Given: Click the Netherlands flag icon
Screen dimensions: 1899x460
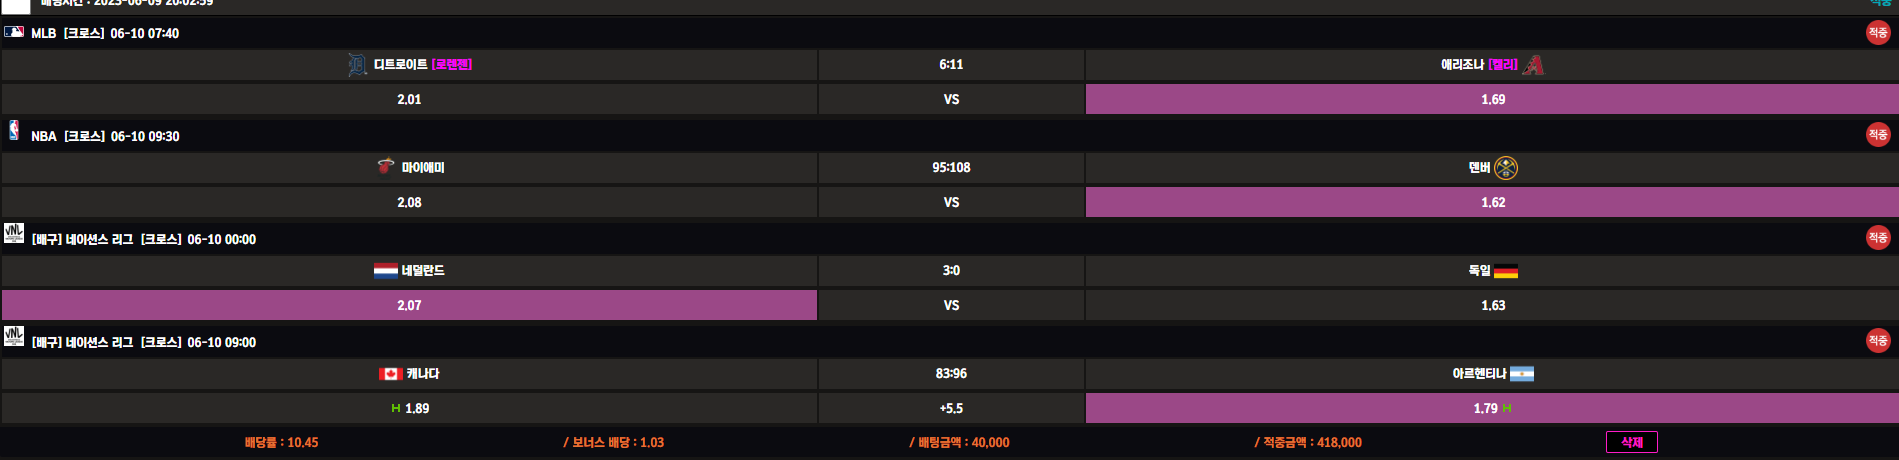Looking at the screenshot, I should [x=385, y=271].
